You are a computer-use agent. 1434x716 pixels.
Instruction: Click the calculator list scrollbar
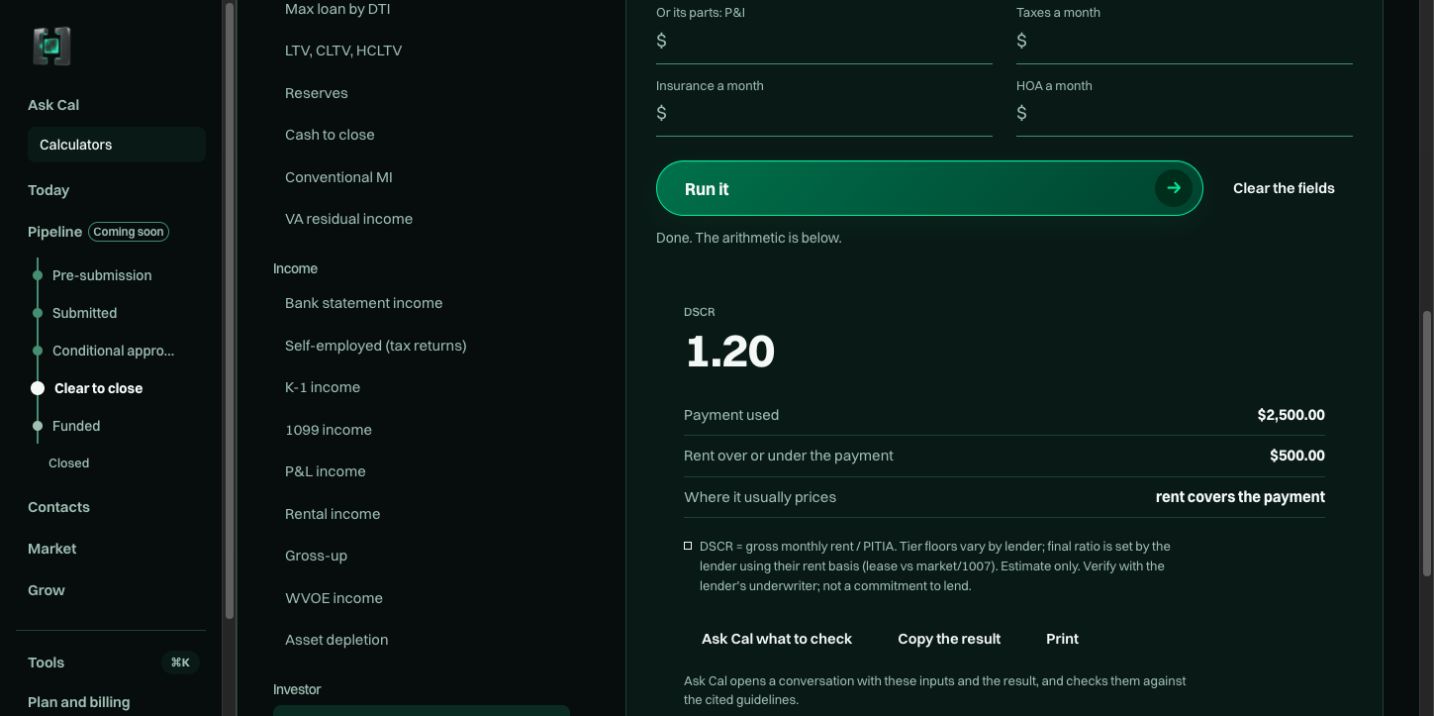[x=230, y=310]
